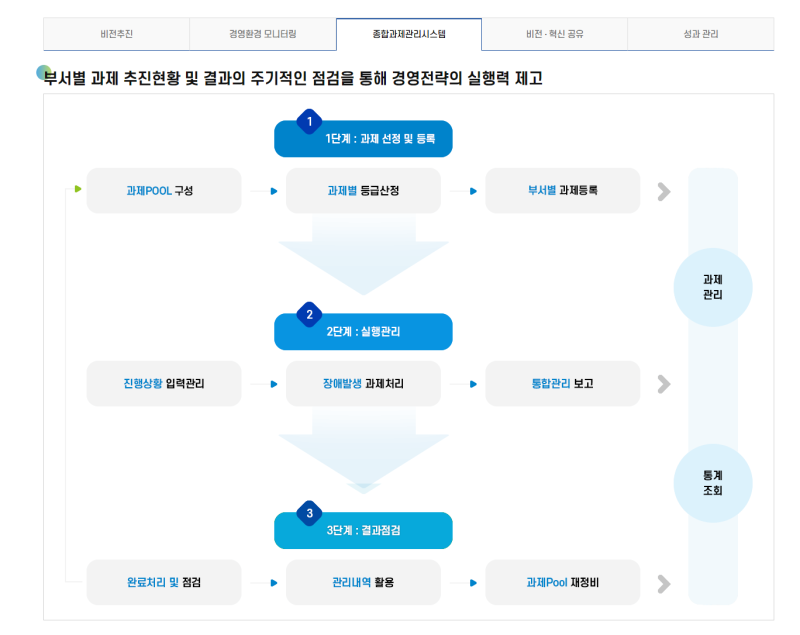This screenshot has height=635, width=800.
Task: Click the 장애발생 과제처리 box
Action: click(363, 384)
